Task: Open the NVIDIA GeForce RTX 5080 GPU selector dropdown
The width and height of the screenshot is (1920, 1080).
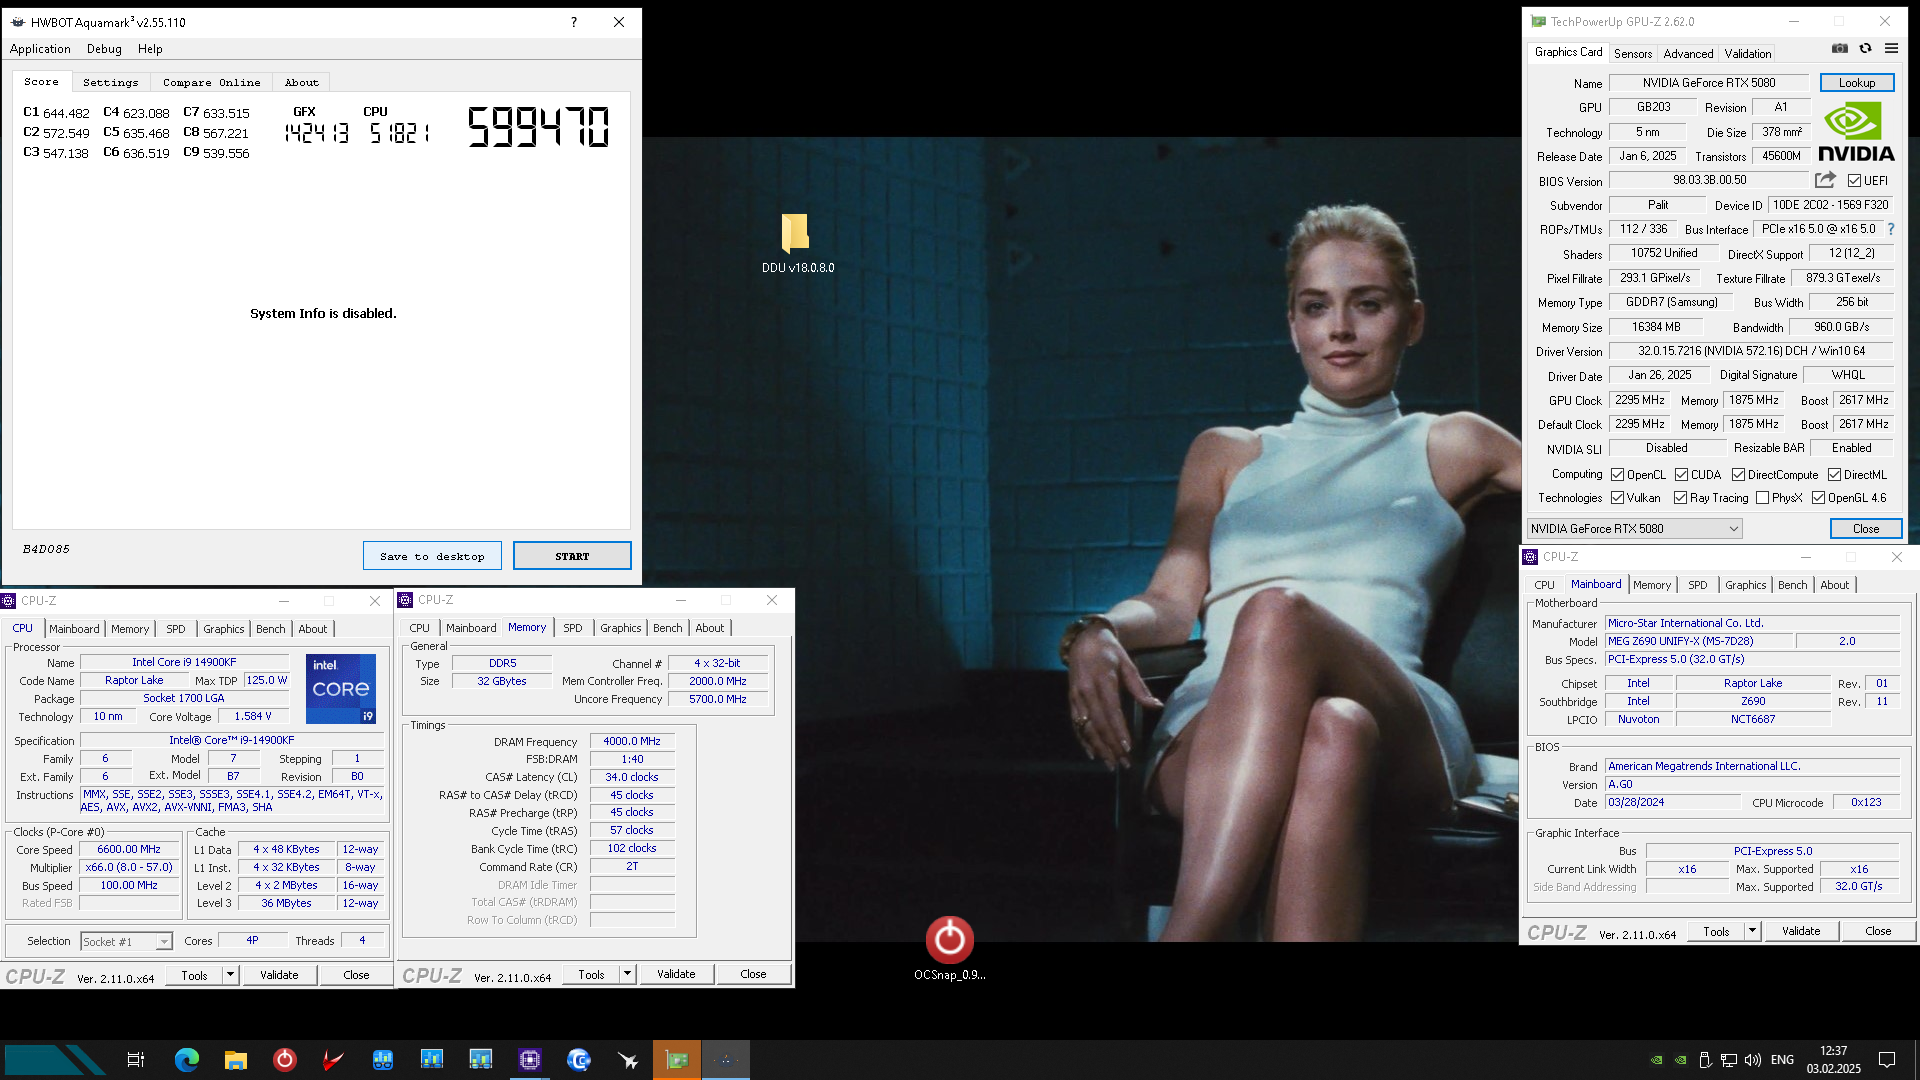Action: (x=1634, y=529)
